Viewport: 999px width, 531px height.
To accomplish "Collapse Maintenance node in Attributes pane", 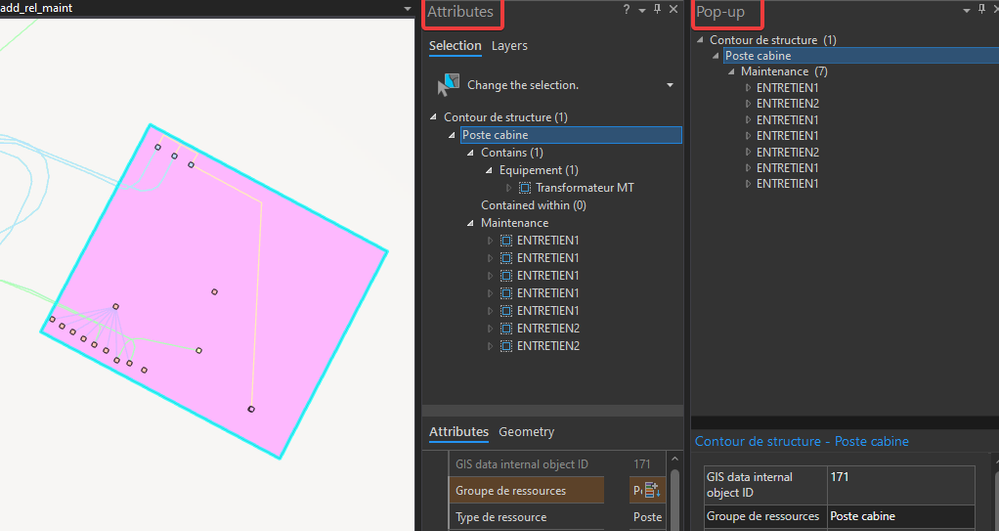I will tap(471, 223).
